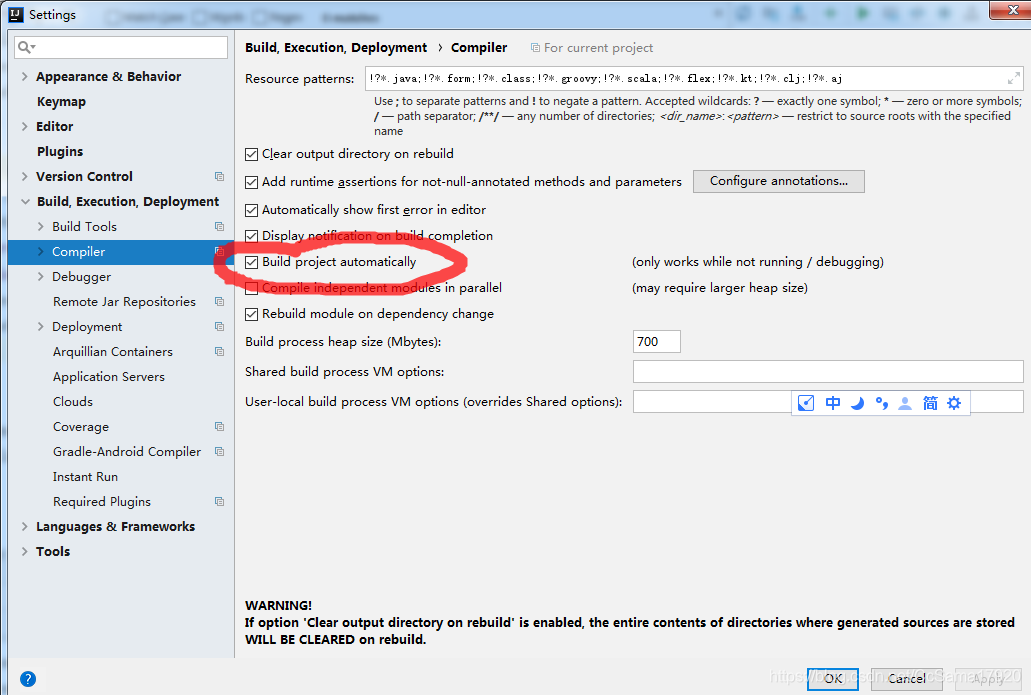Disable Automatically show first error in editor
This screenshot has width=1031, height=695.
point(251,210)
